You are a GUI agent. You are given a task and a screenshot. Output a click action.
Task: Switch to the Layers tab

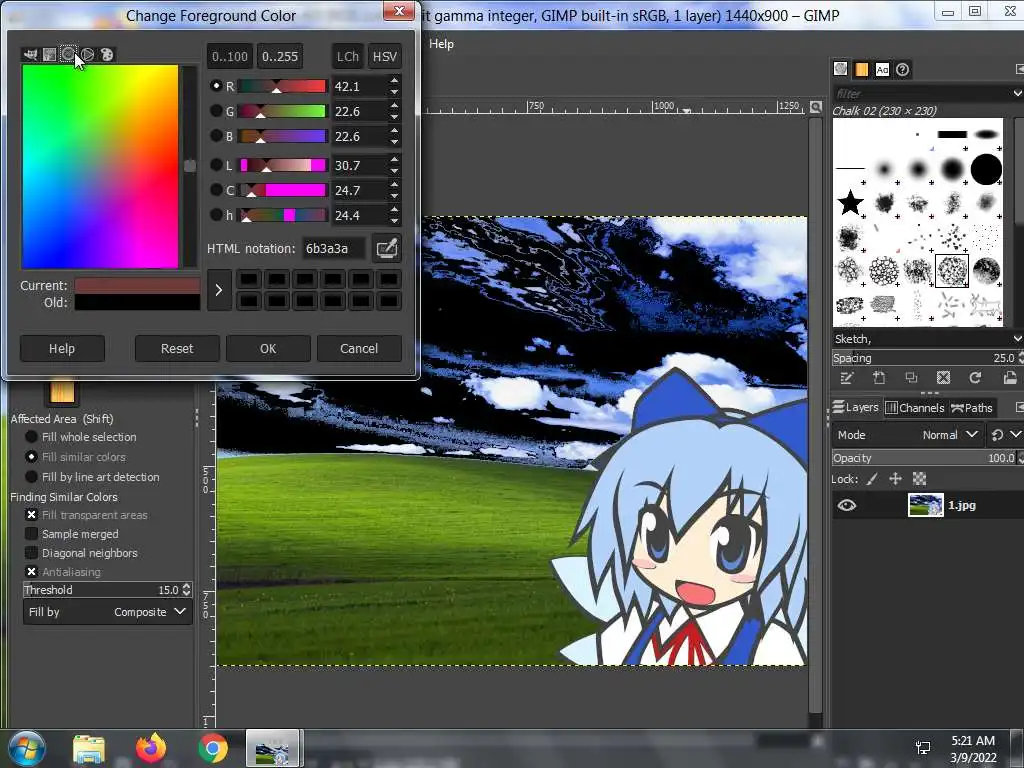pos(856,408)
